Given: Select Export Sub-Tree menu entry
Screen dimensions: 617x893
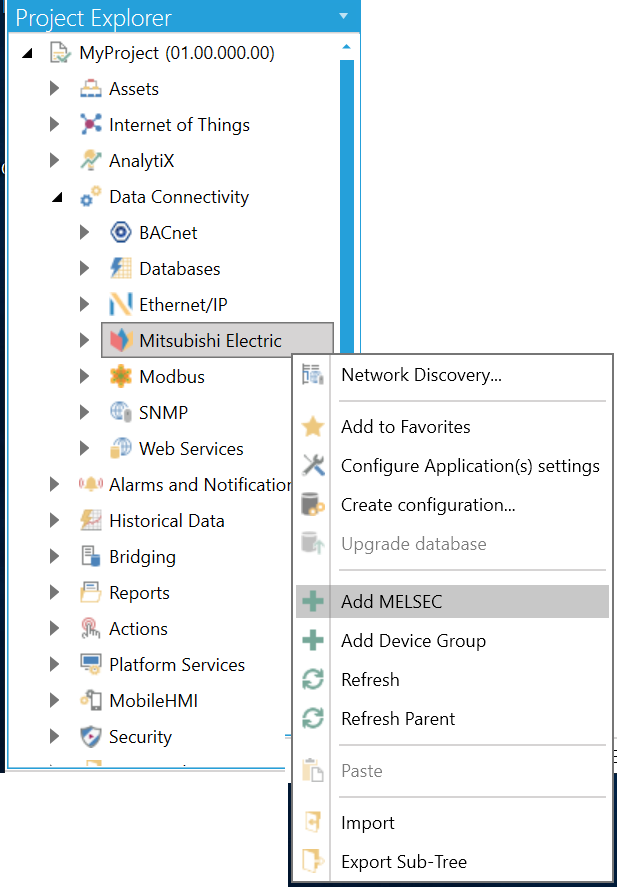Looking at the screenshot, I should coord(454,862).
